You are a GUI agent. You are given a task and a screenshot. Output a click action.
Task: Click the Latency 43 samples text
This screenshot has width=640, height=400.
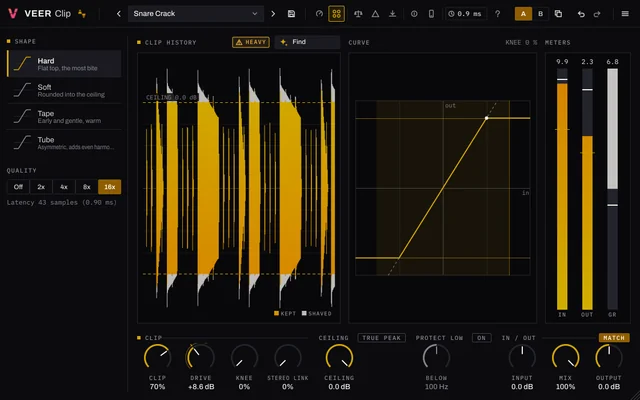62,202
